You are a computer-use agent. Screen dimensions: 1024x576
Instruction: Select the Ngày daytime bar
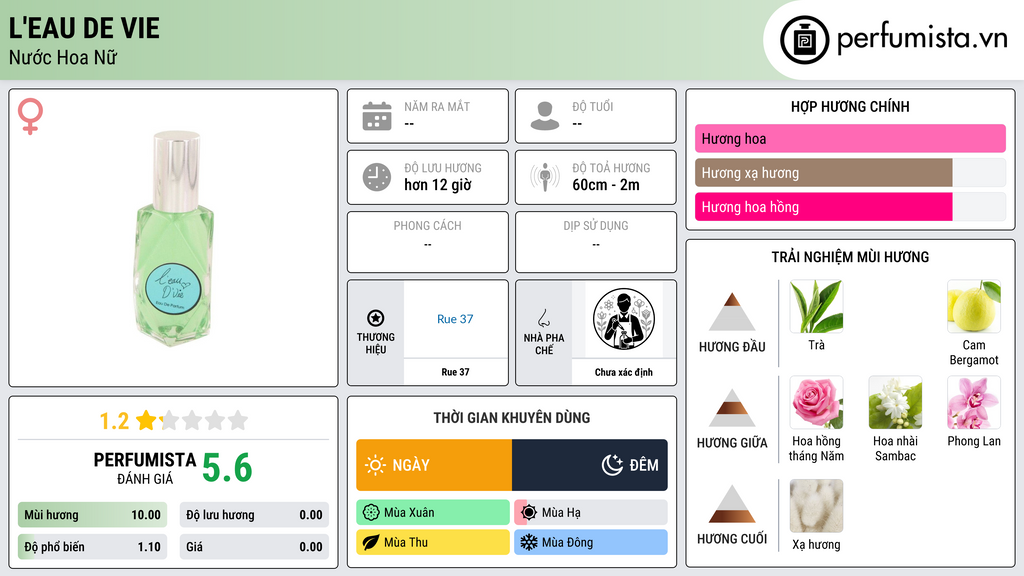[434, 465]
